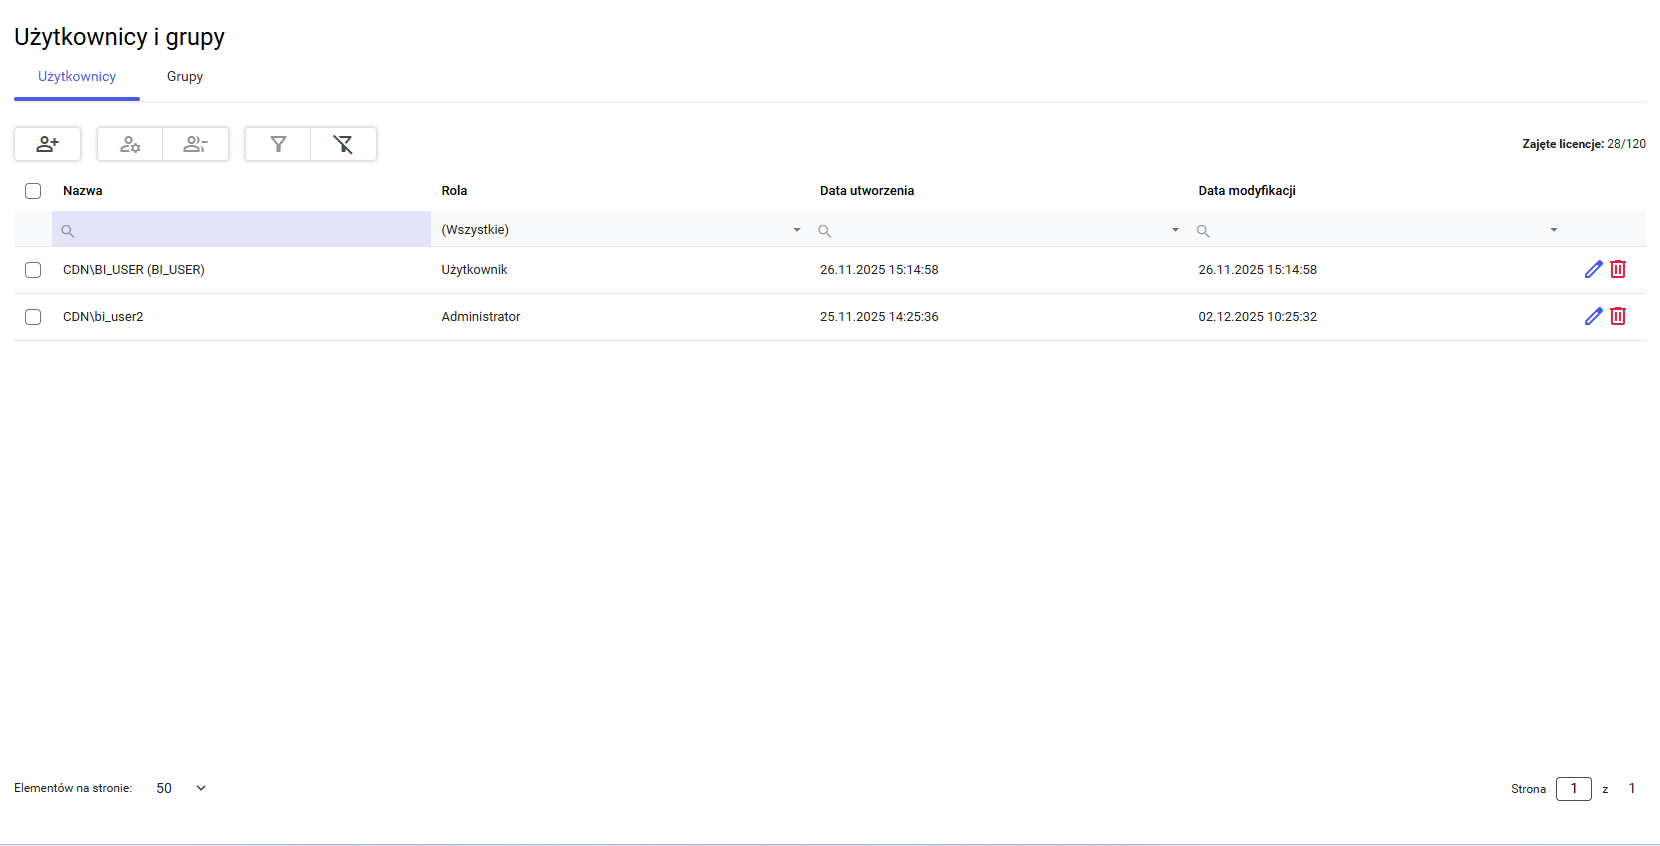Open Data modyfikacji date filter dropdown
The height and width of the screenshot is (846, 1660).
pos(1553,230)
